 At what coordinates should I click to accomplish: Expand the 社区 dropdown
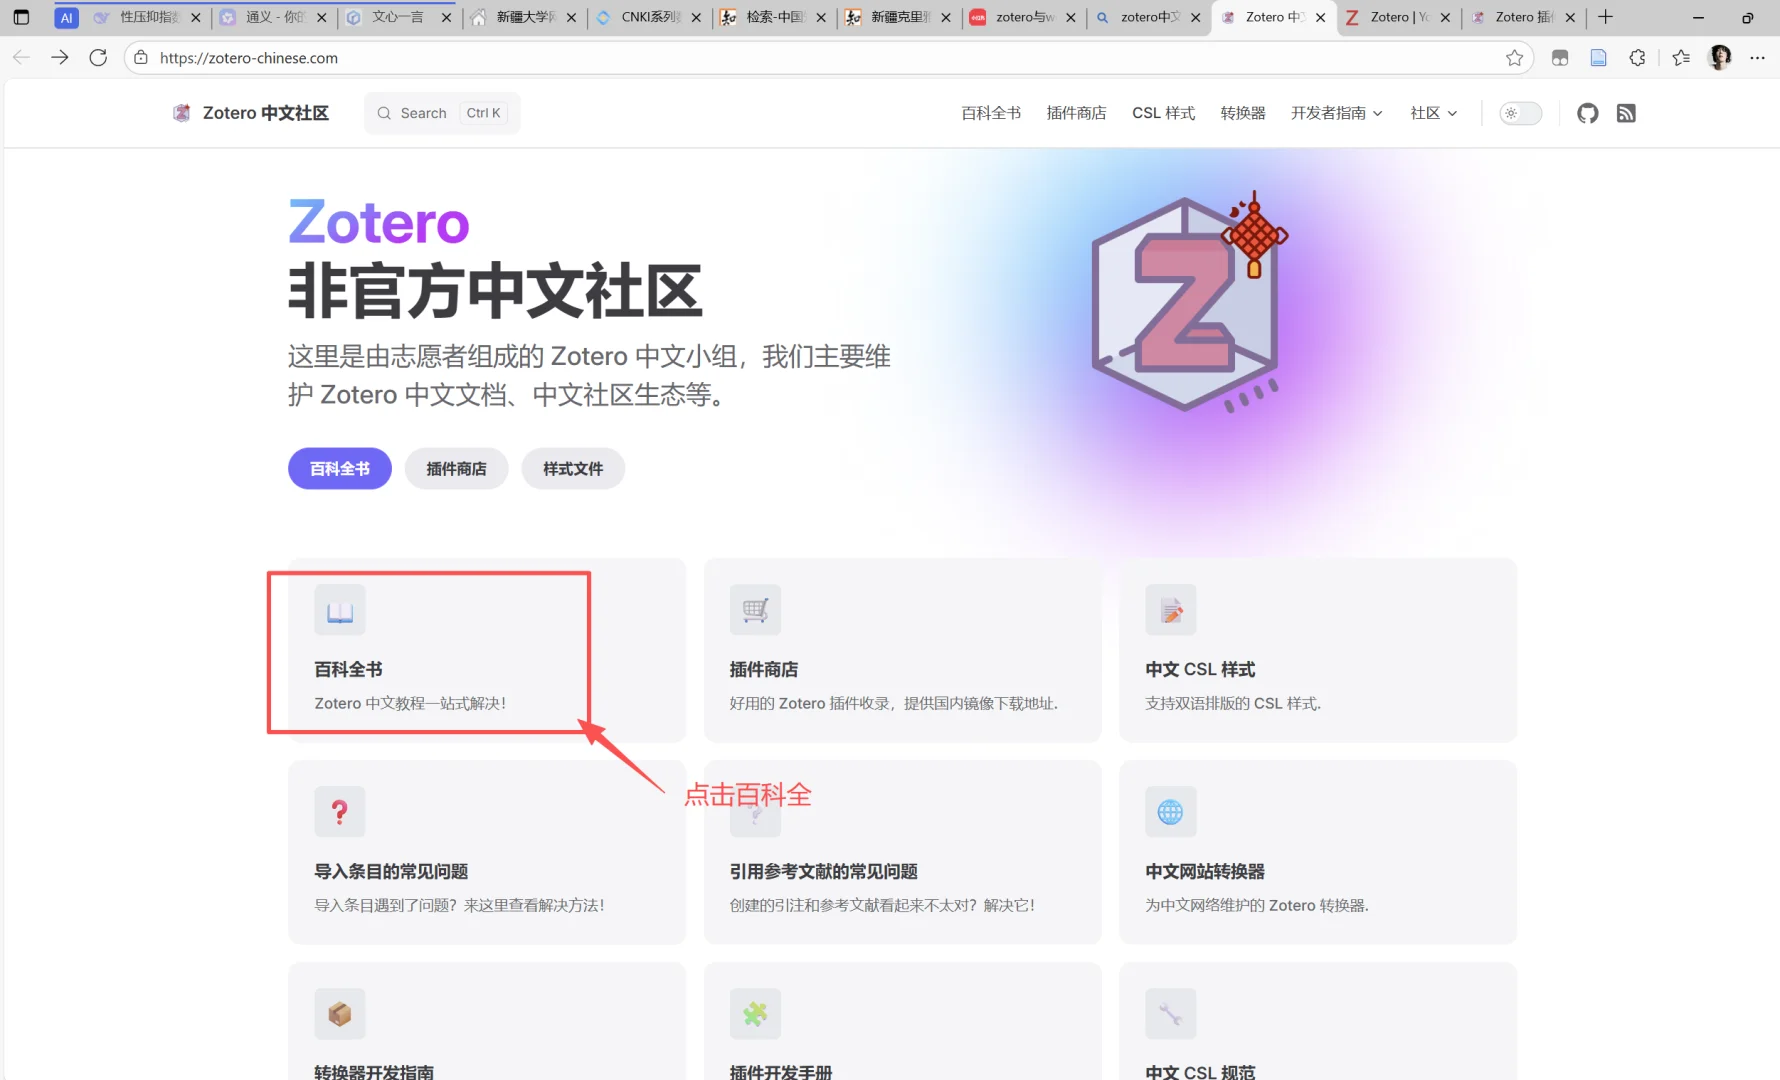1432,113
